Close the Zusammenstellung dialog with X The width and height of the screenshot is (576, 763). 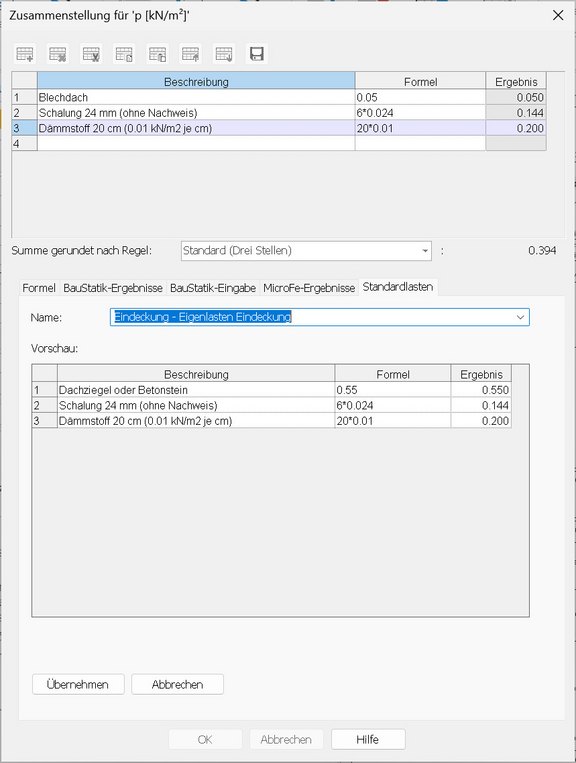pos(558,15)
